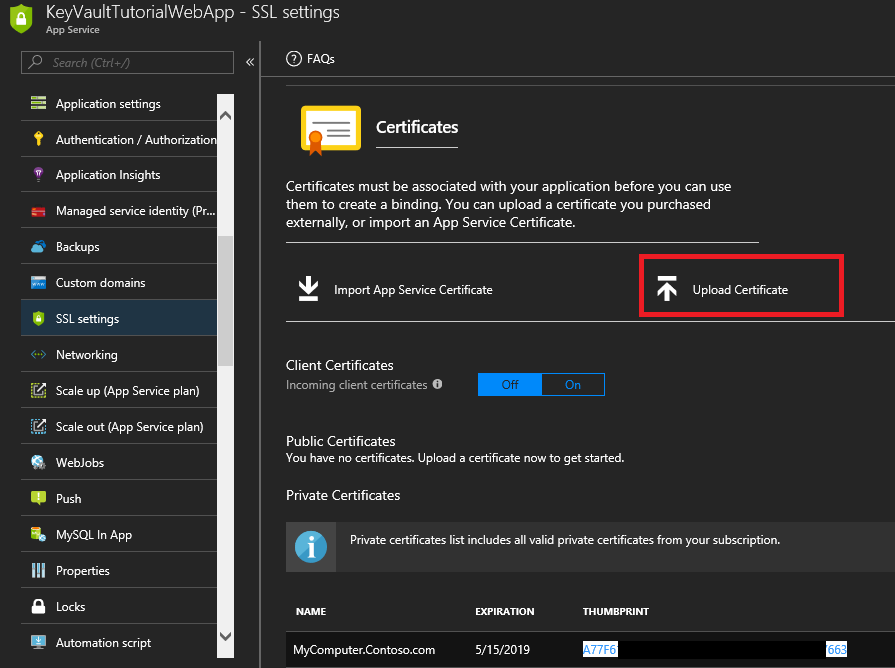
Task: Click the WebJobs globe icon
Action: coord(38,462)
